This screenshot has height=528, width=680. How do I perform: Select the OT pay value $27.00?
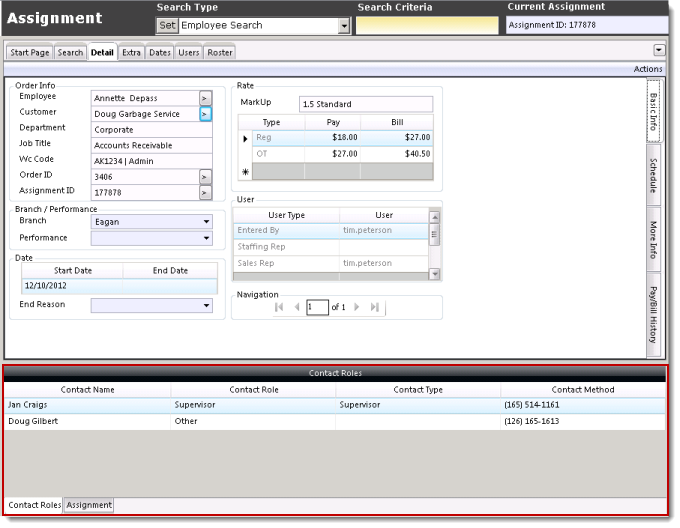point(332,154)
